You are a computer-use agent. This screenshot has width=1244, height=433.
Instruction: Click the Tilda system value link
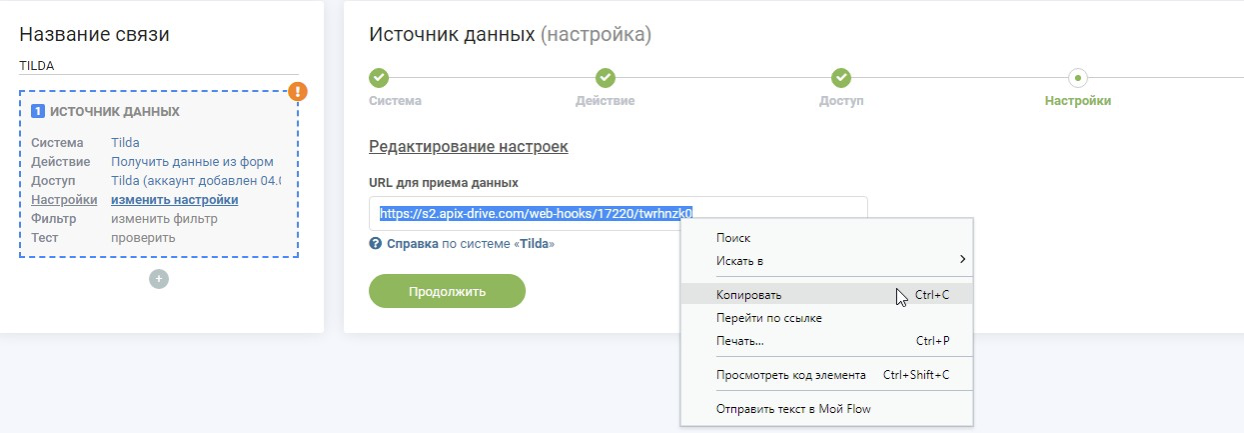[125, 143]
